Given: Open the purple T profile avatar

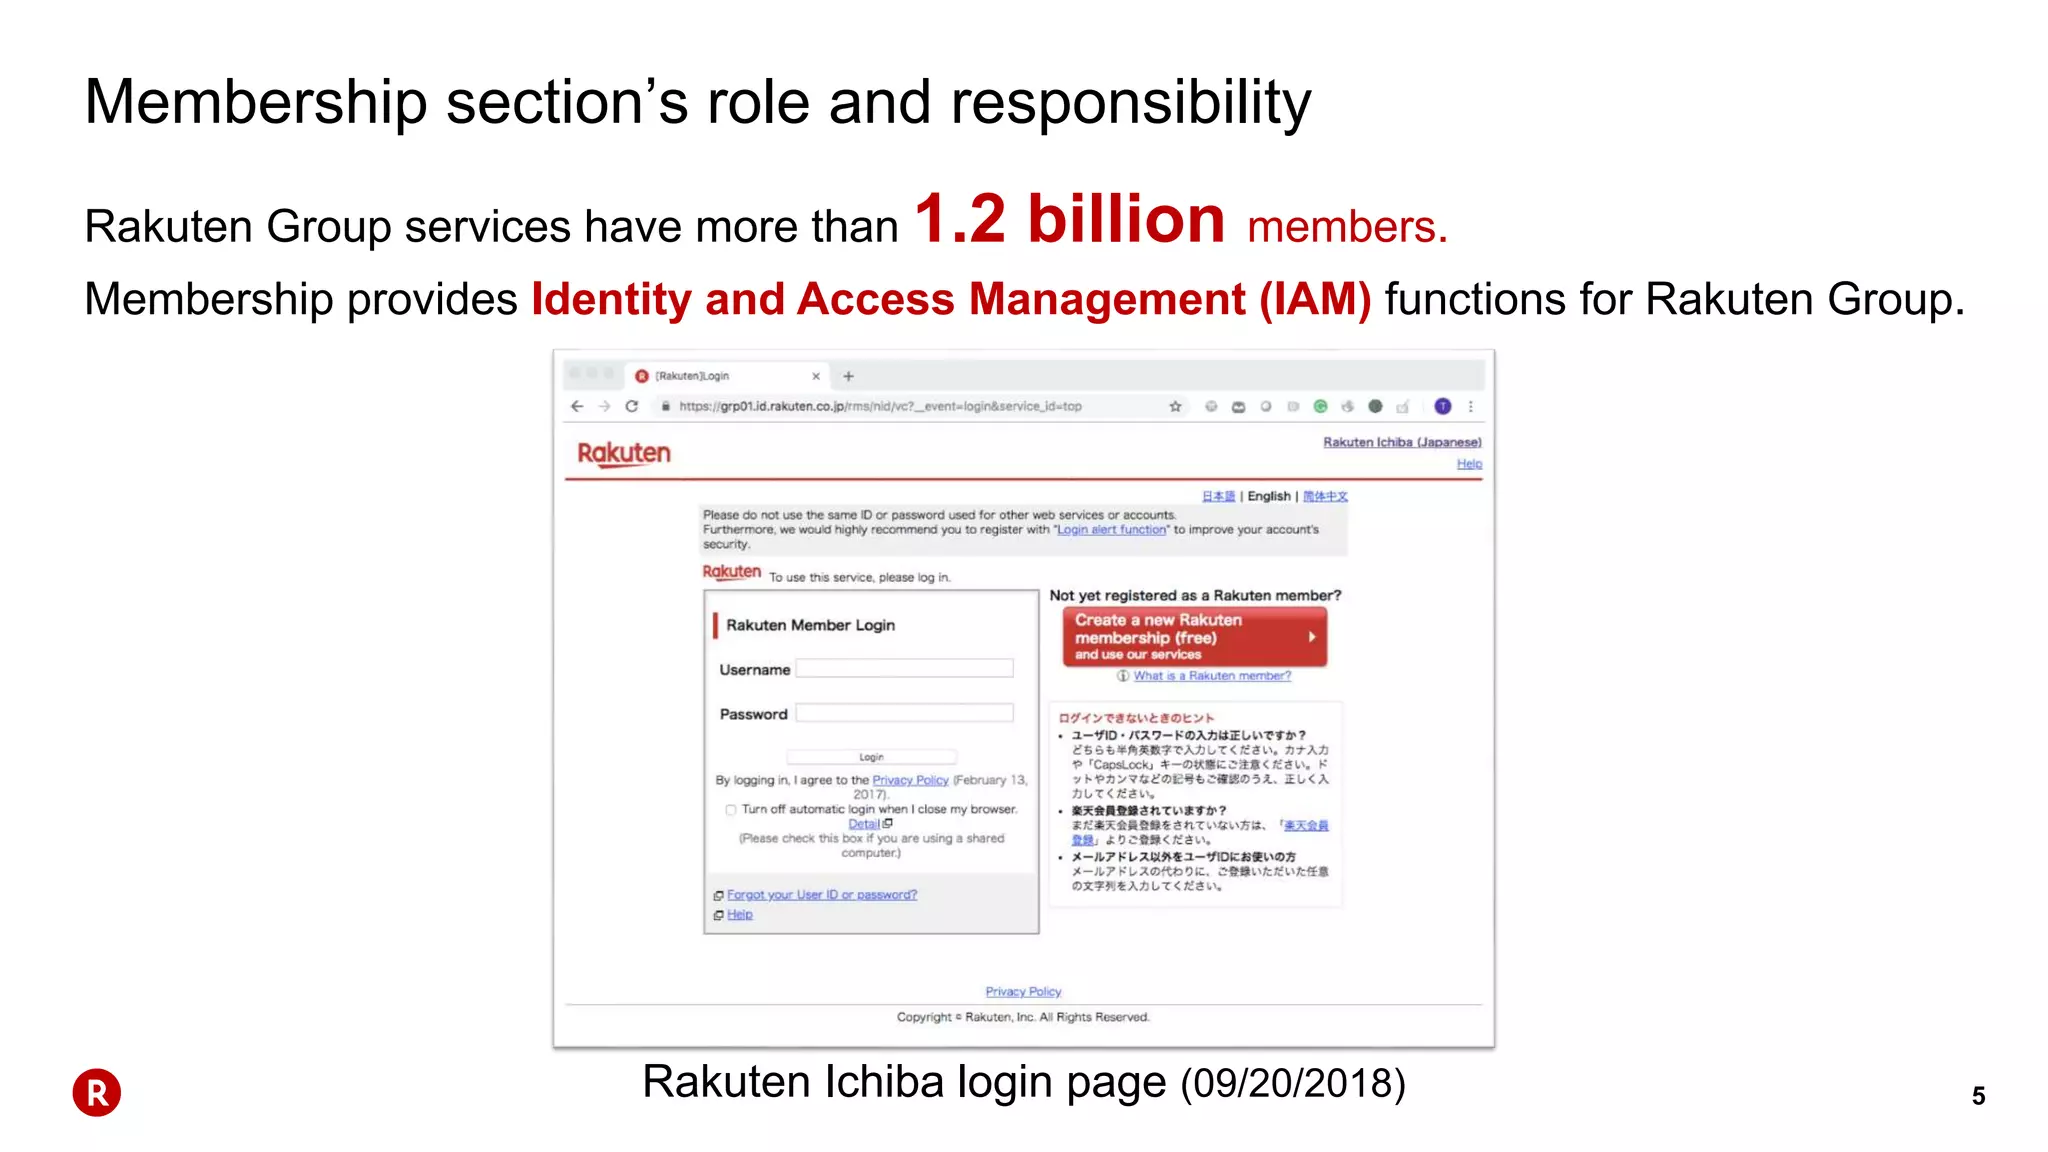Looking at the screenshot, I should (x=1442, y=406).
